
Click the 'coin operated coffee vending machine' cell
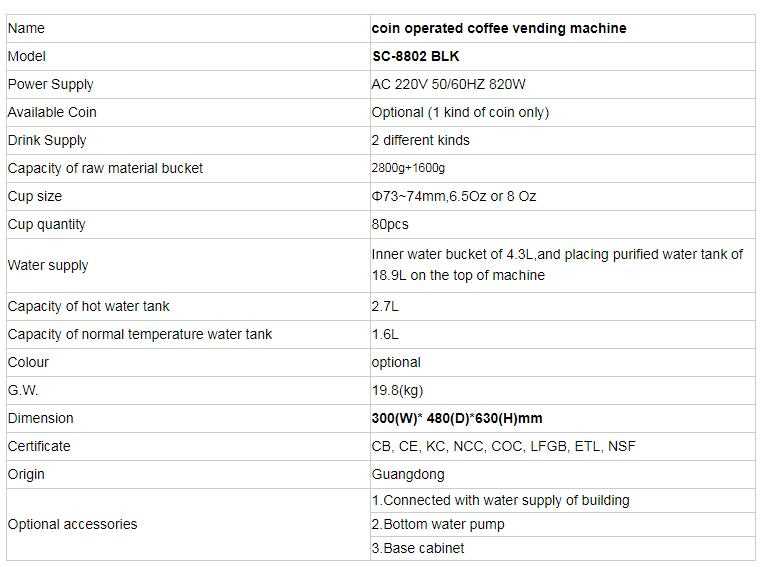[499, 28]
